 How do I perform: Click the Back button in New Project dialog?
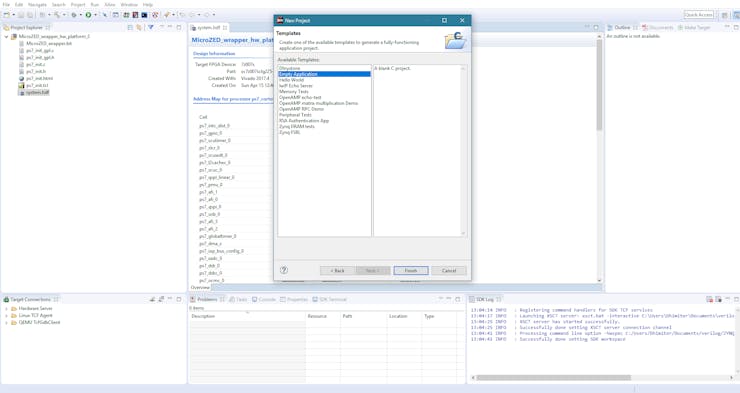[337, 270]
